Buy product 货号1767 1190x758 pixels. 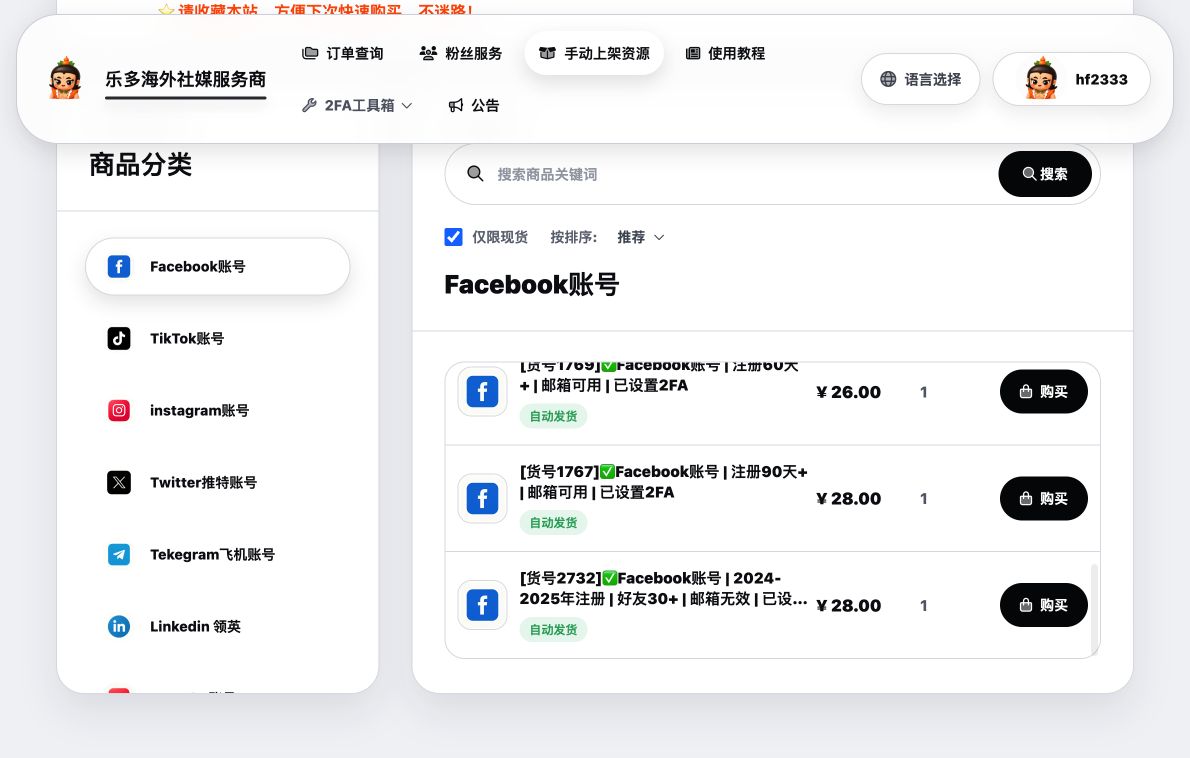coord(1044,499)
